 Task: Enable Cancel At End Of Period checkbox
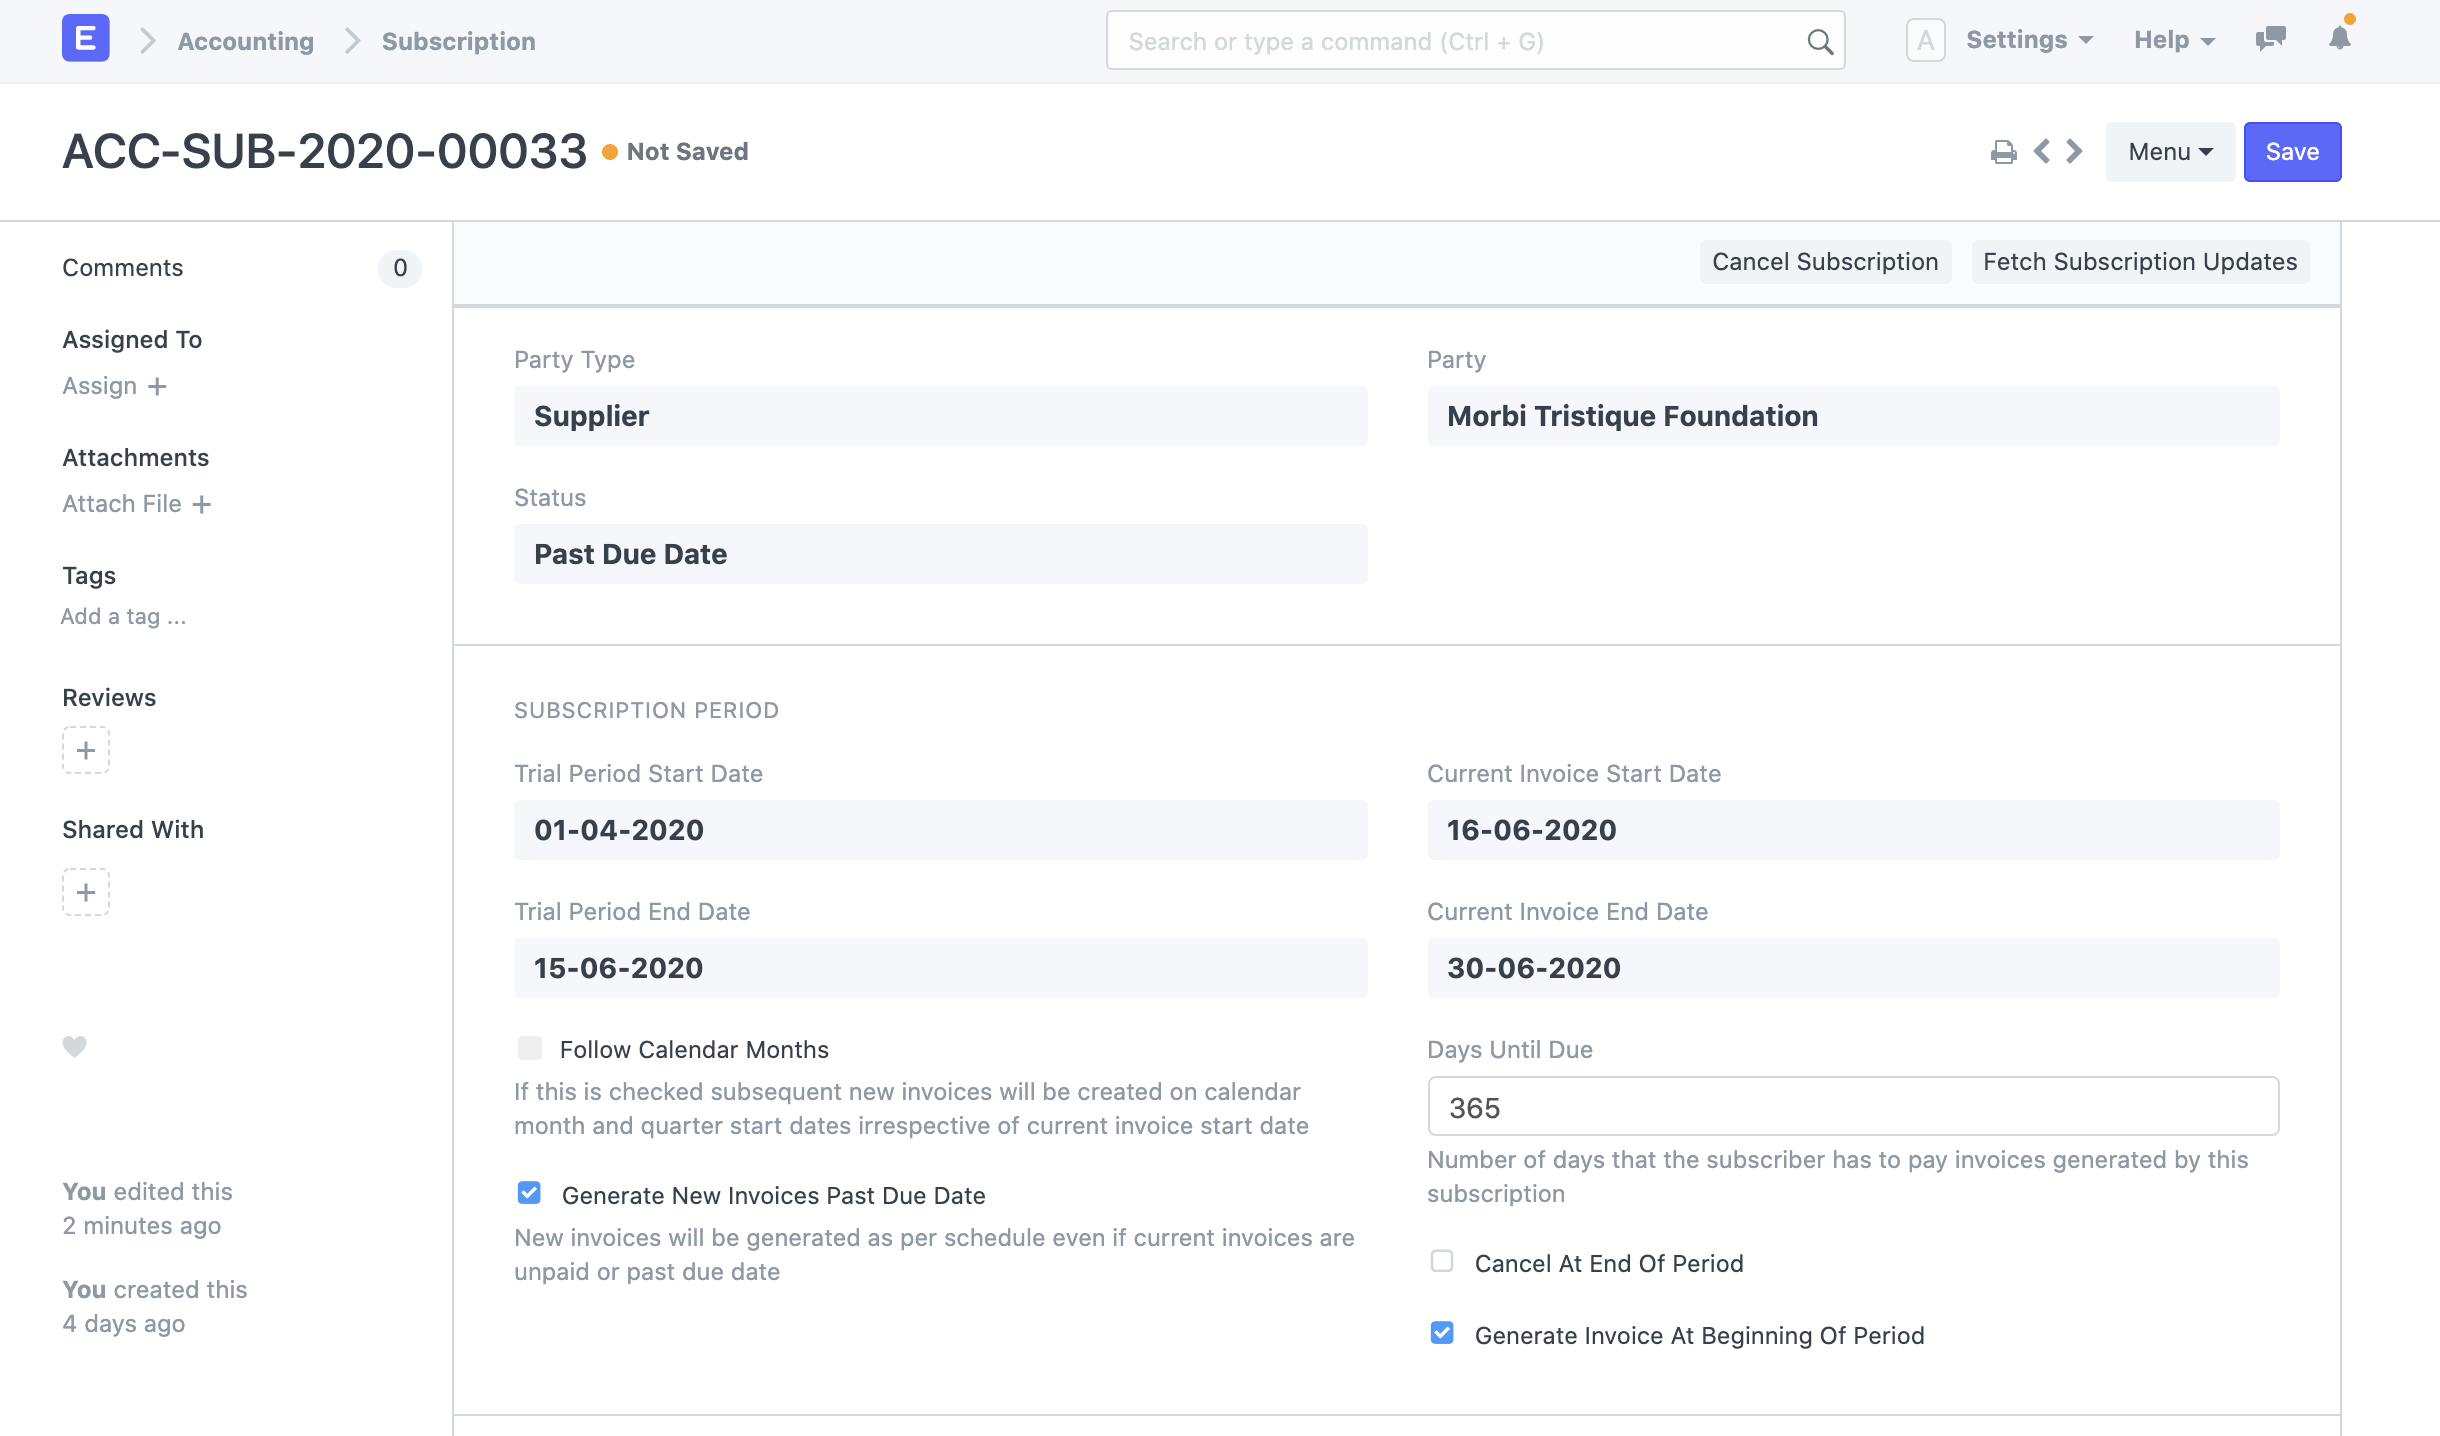[x=1444, y=1263]
